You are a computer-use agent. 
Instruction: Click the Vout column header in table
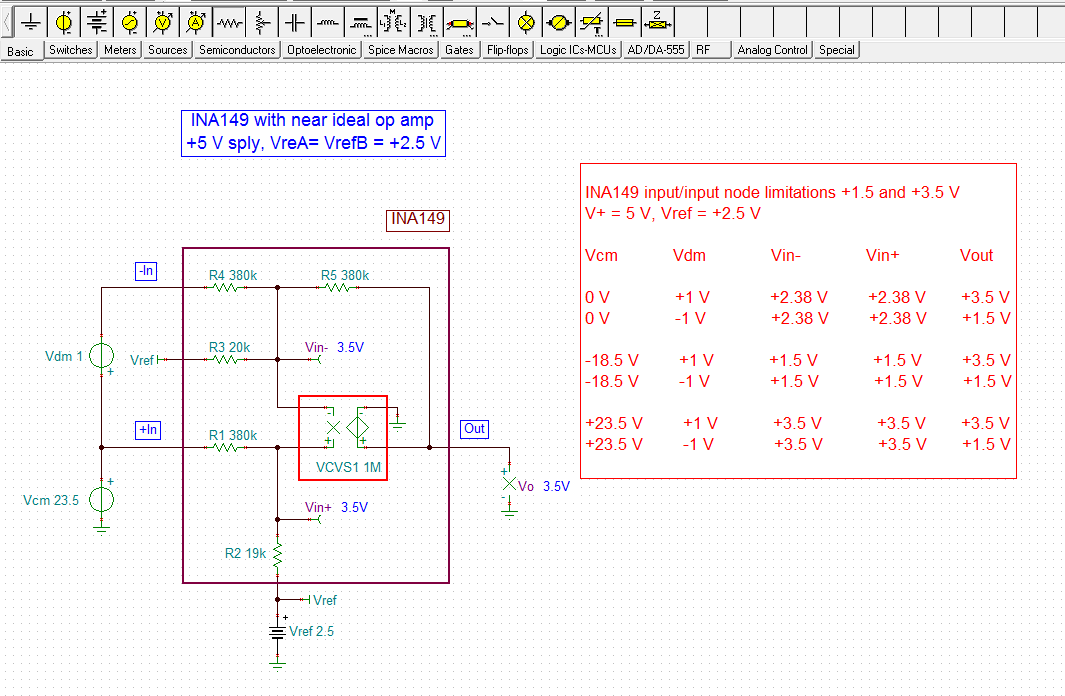click(x=976, y=256)
